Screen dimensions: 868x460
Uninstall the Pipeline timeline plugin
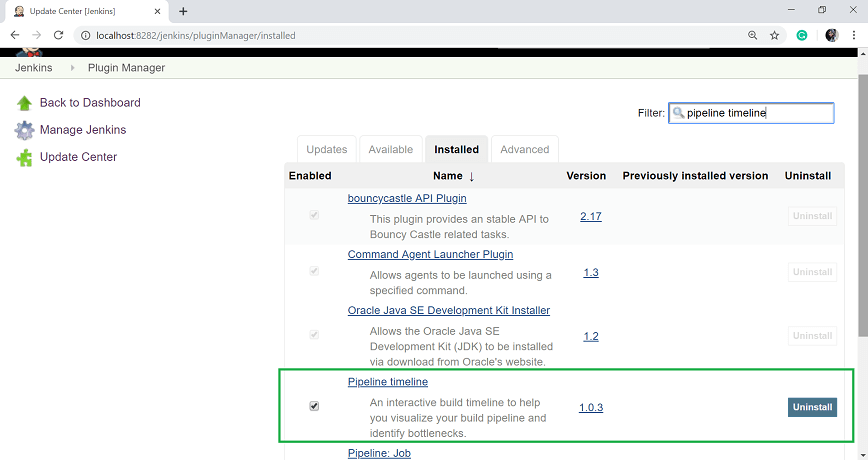coord(812,407)
